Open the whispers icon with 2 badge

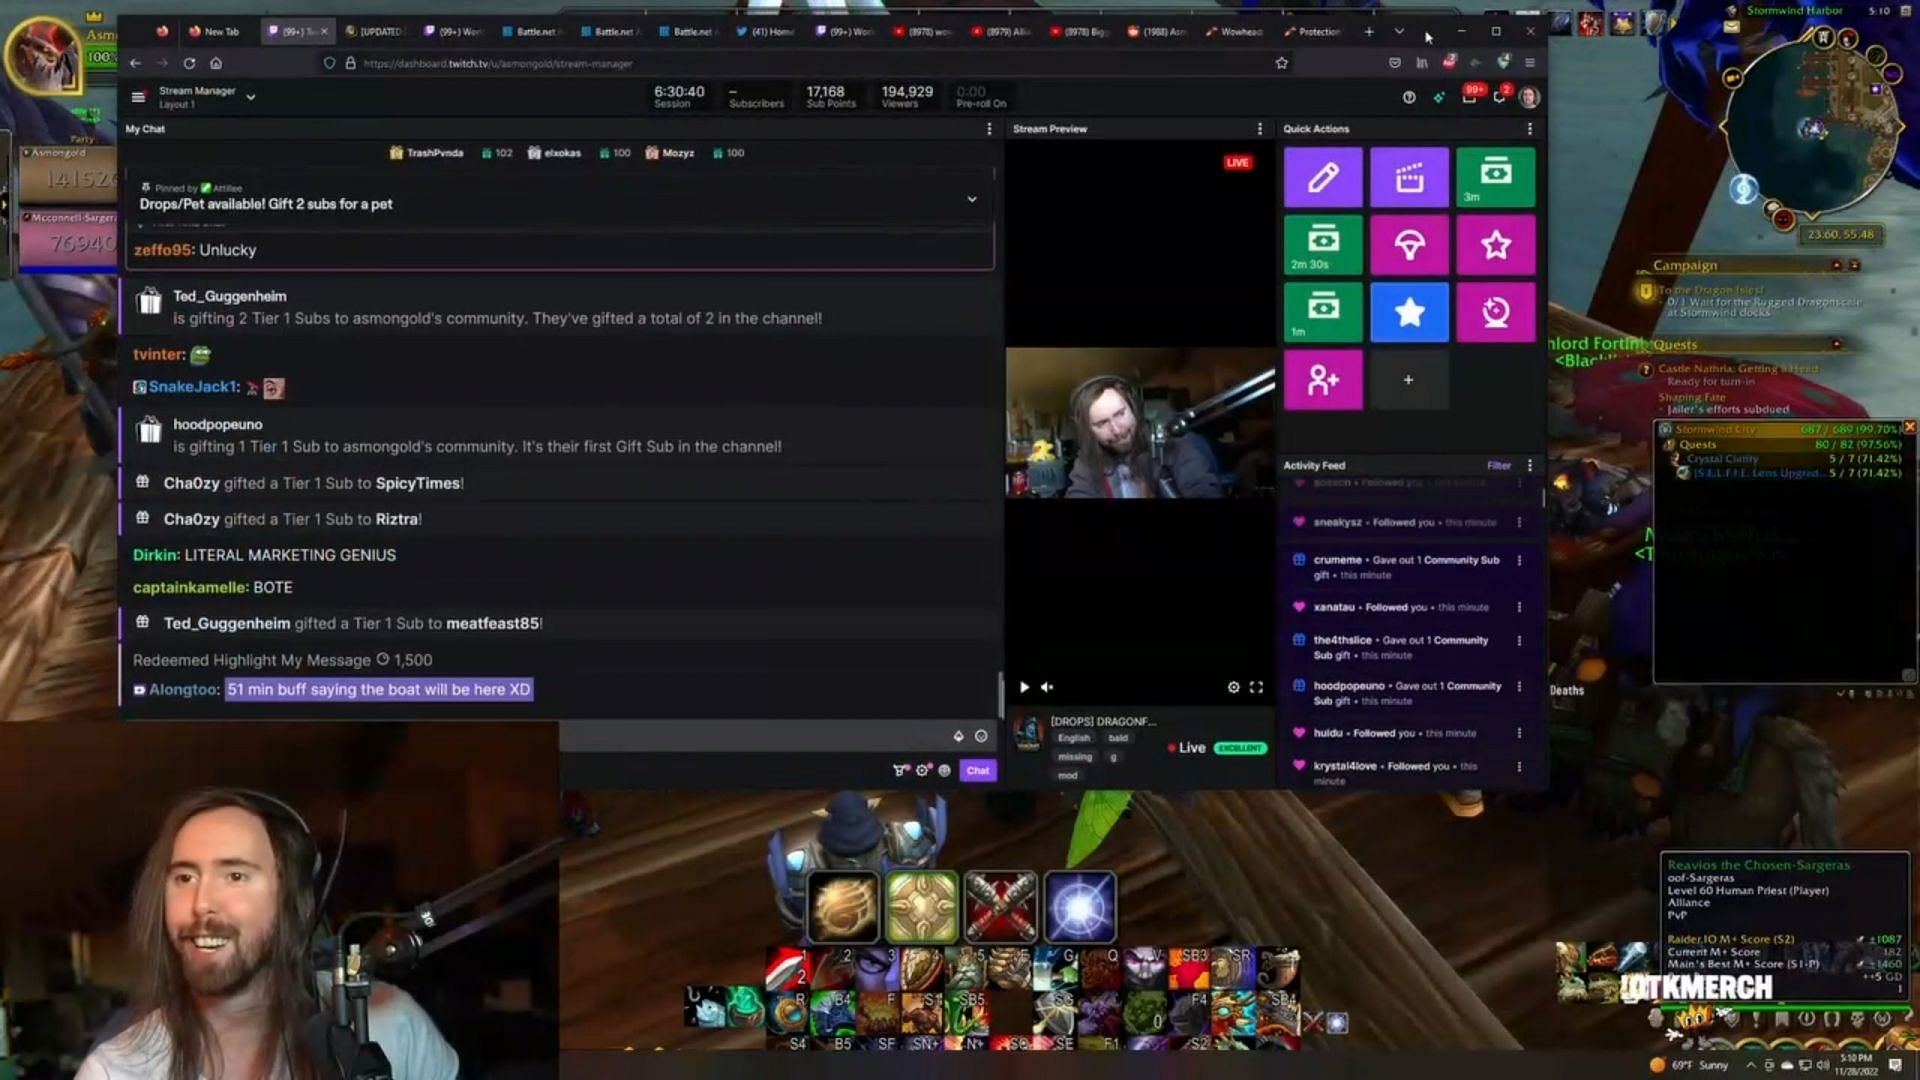pyautogui.click(x=1500, y=96)
